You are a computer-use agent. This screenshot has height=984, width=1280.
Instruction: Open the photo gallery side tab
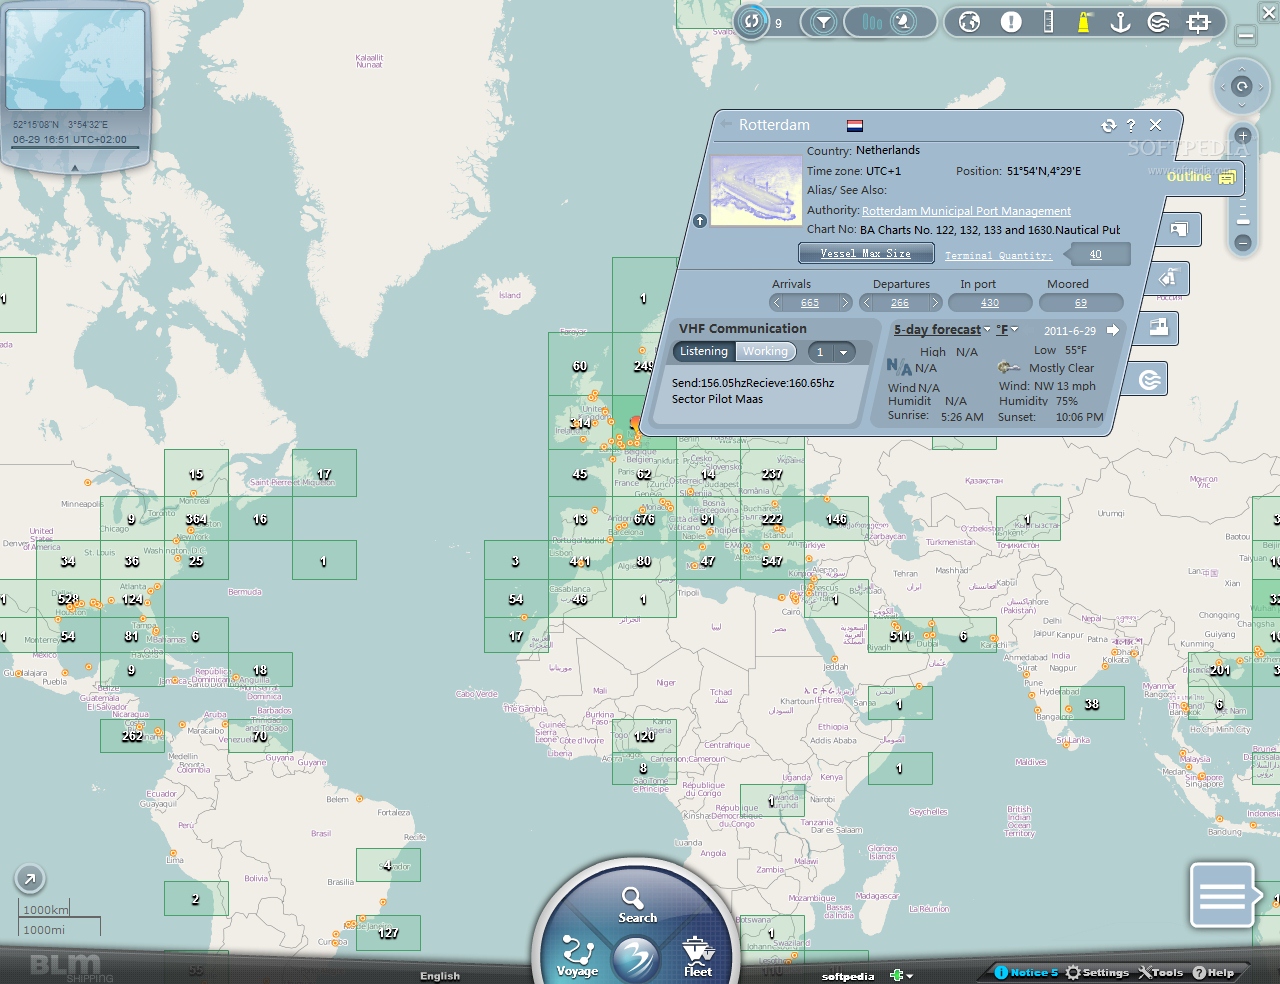tap(1180, 230)
